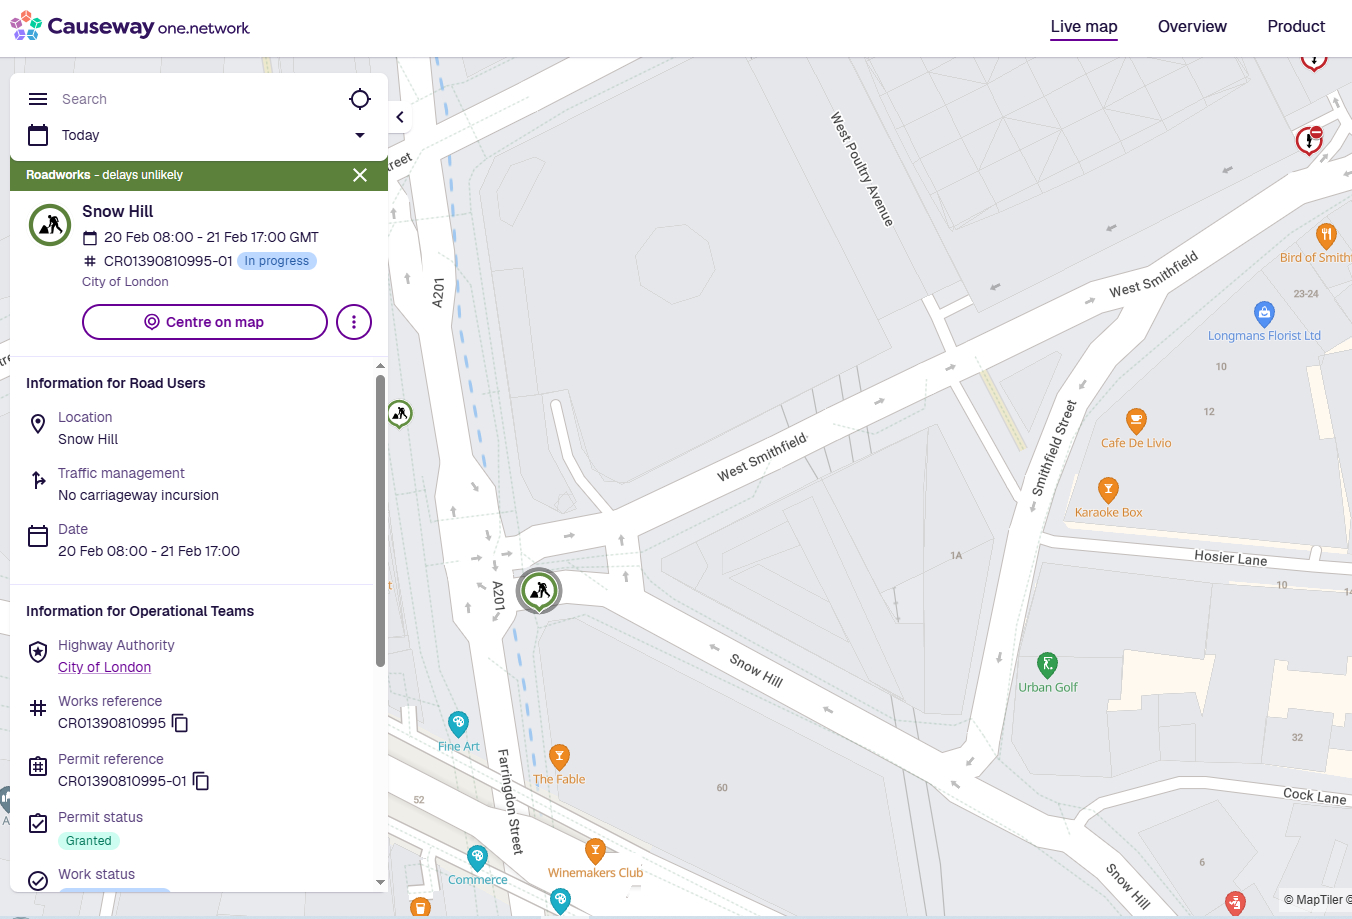This screenshot has height=919, width=1352.
Task: Select the Cafe De Livio map pin
Action: [1136, 420]
